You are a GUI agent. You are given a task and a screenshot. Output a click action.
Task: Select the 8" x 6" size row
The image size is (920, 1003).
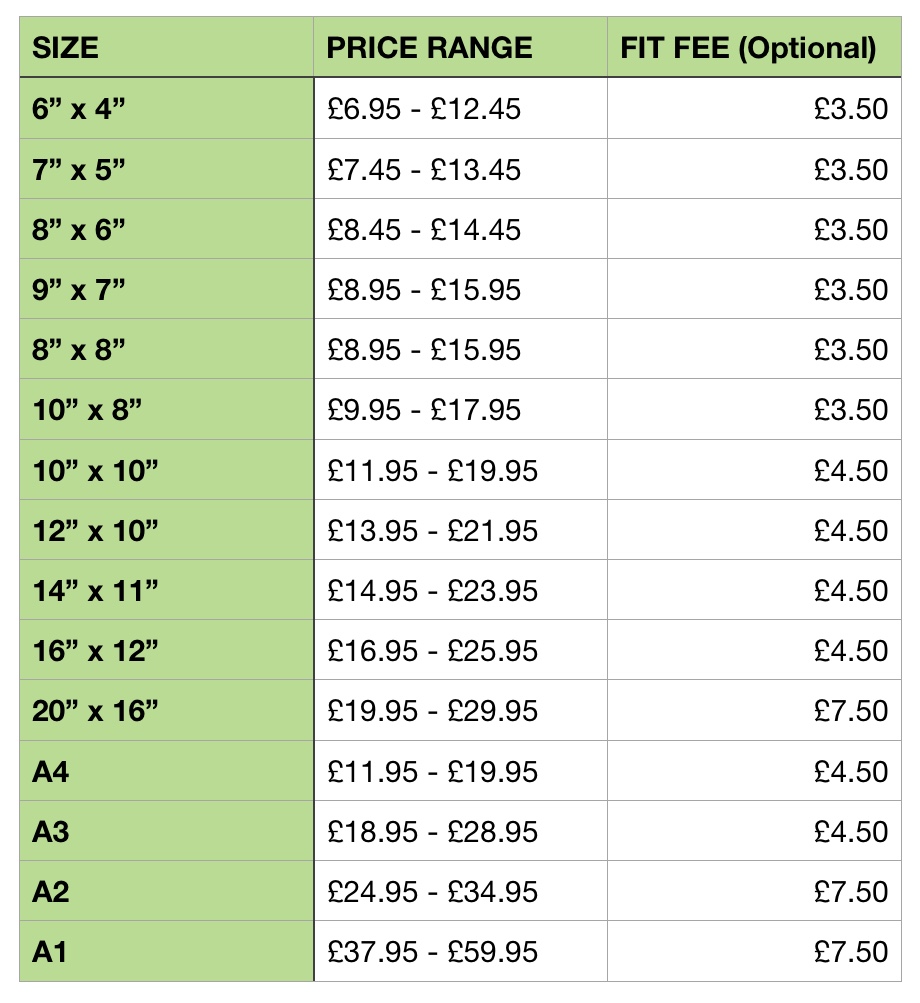460,229
